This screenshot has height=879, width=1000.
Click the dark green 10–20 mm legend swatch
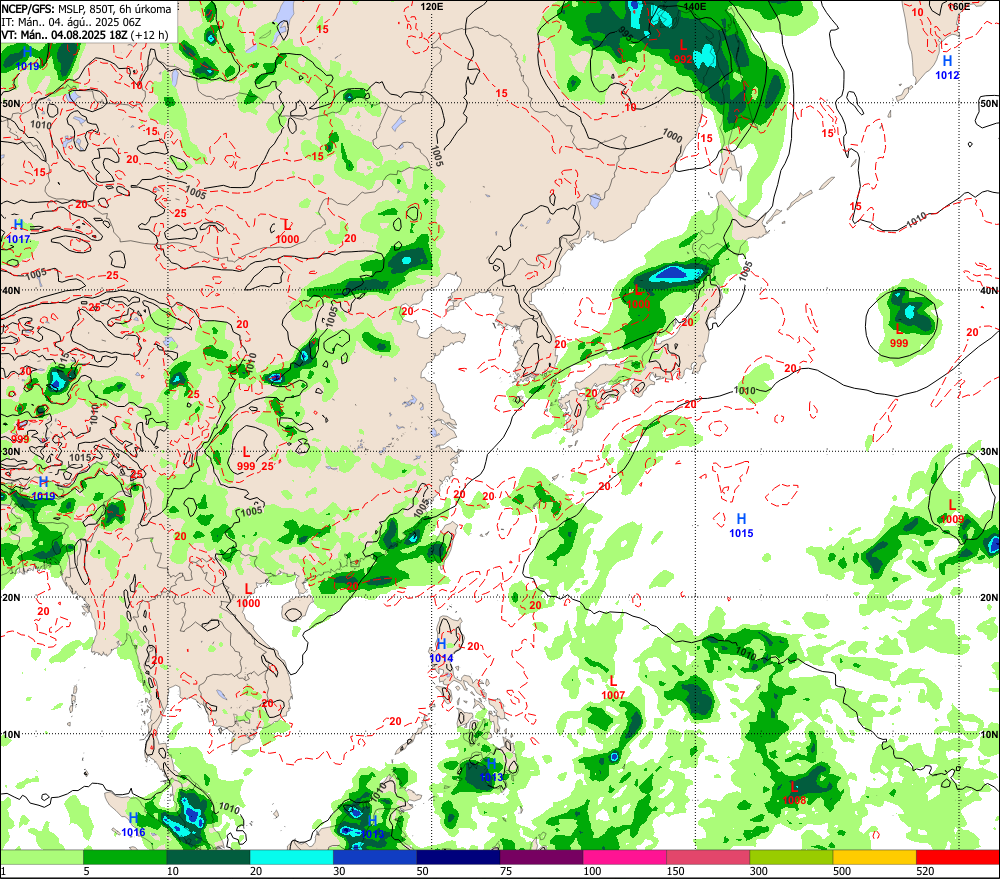pyautogui.click(x=209, y=857)
